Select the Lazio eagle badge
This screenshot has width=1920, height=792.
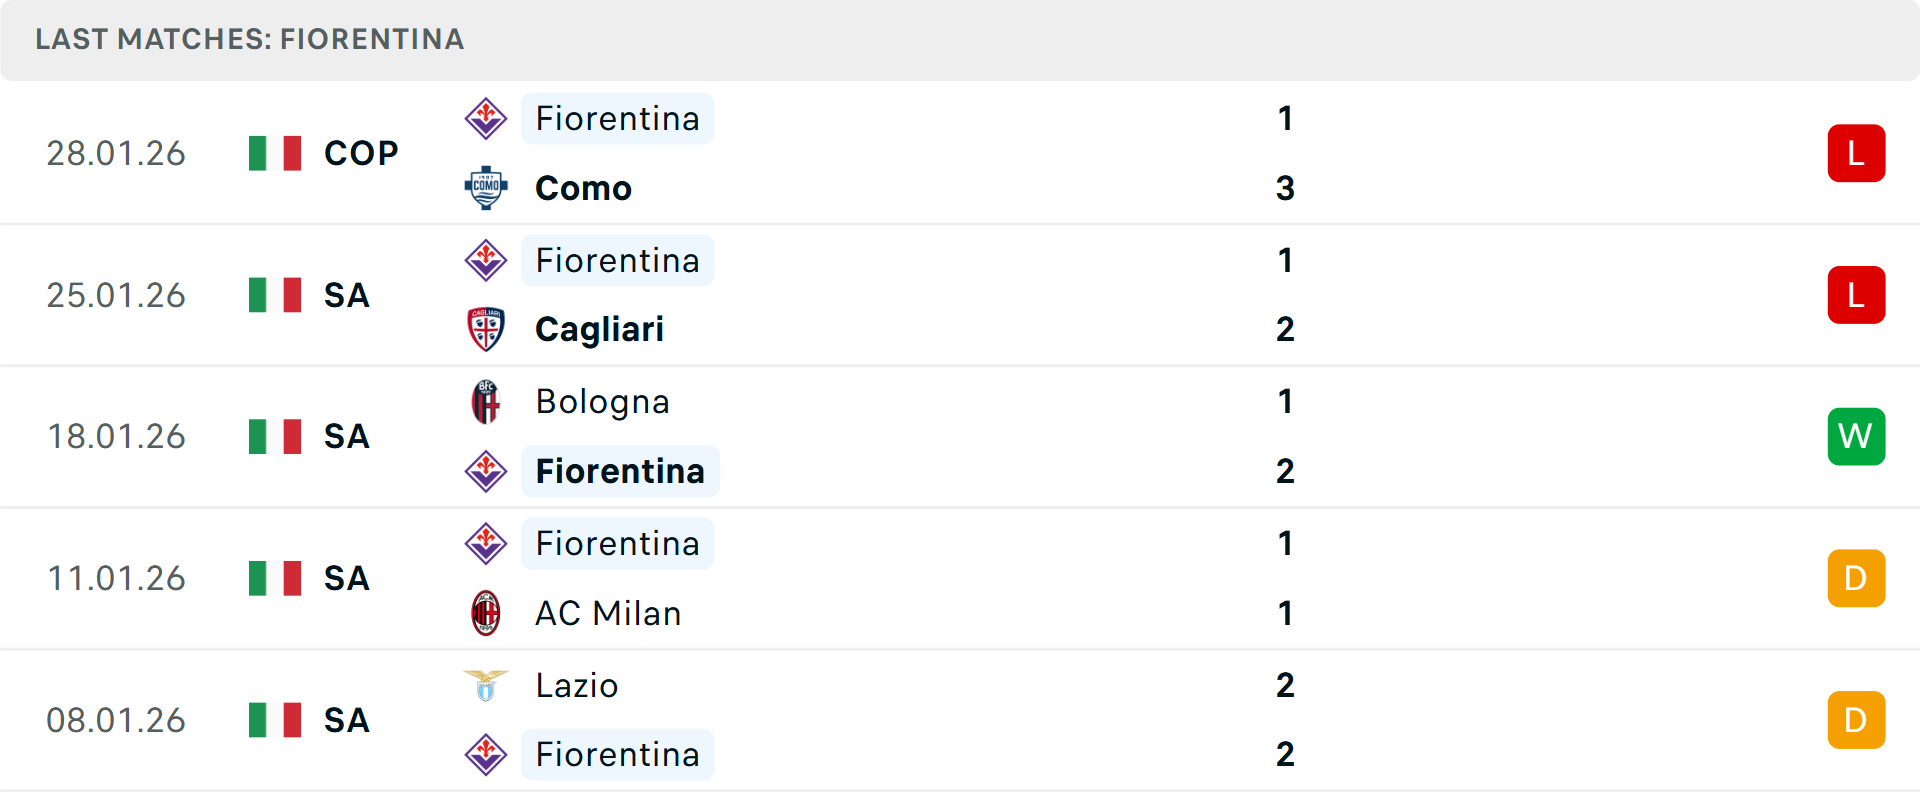point(486,686)
